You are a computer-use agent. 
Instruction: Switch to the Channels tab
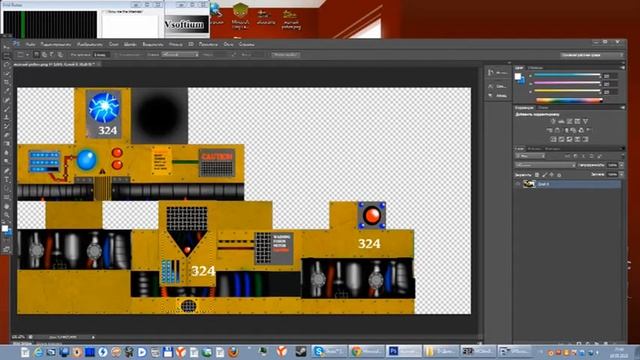point(534,149)
